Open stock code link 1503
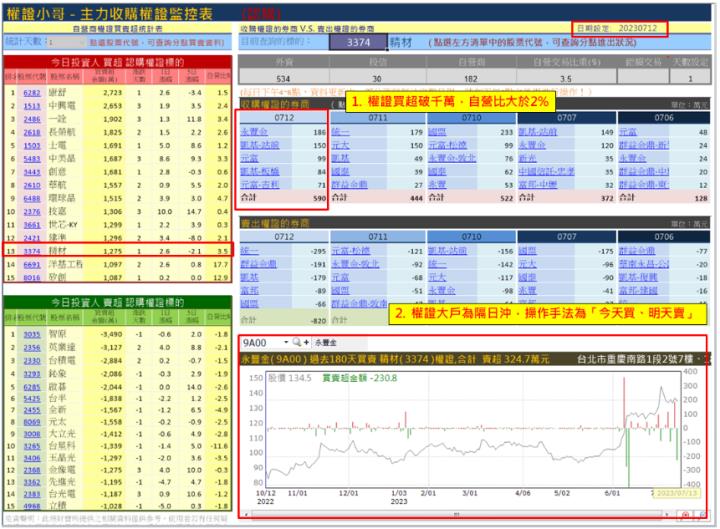Image resolution: width=720 pixels, height=529 pixels. (x=32, y=146)
